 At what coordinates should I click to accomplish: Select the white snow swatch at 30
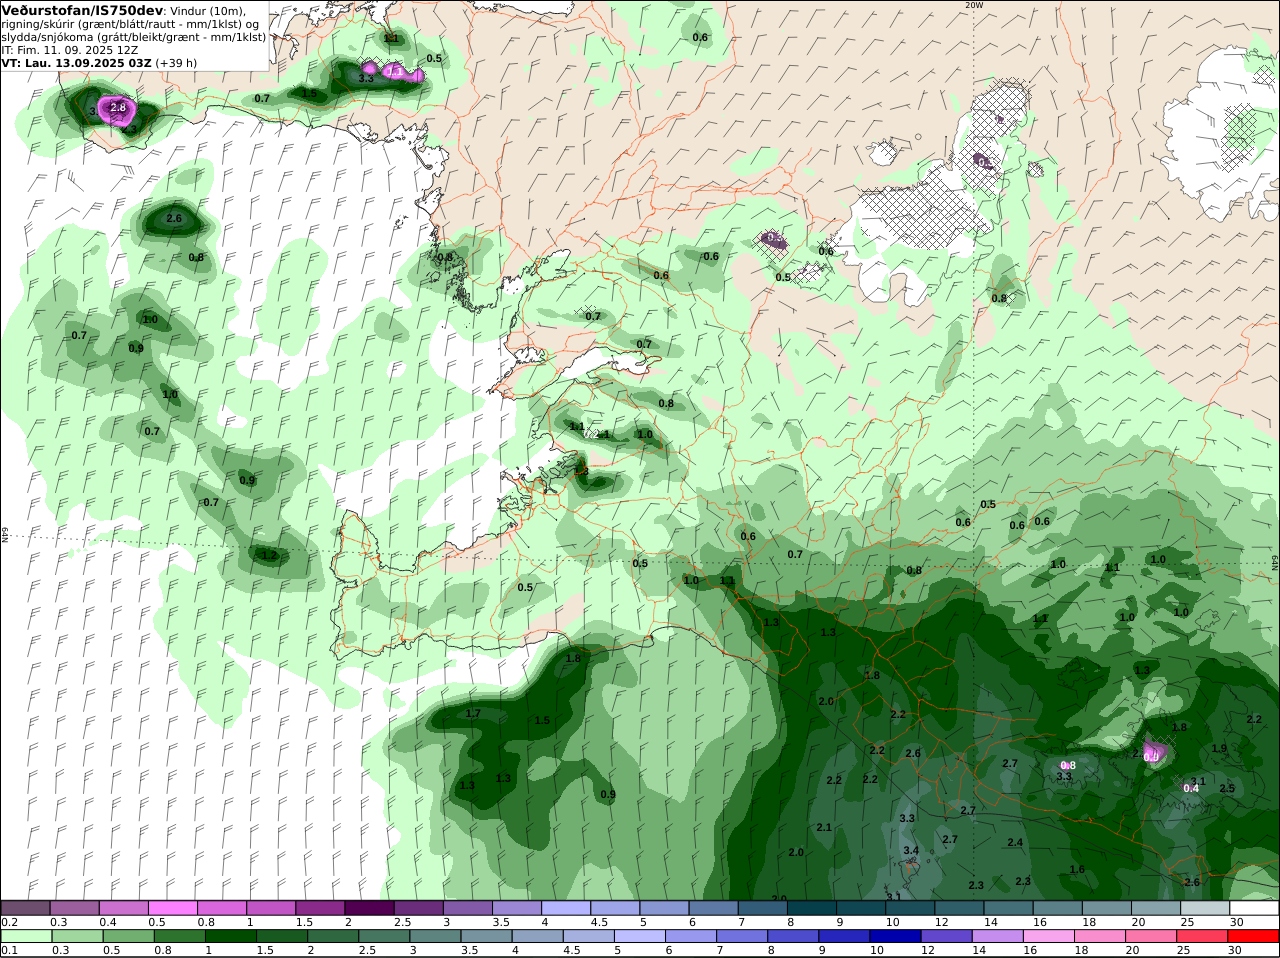pos(1254,908)
